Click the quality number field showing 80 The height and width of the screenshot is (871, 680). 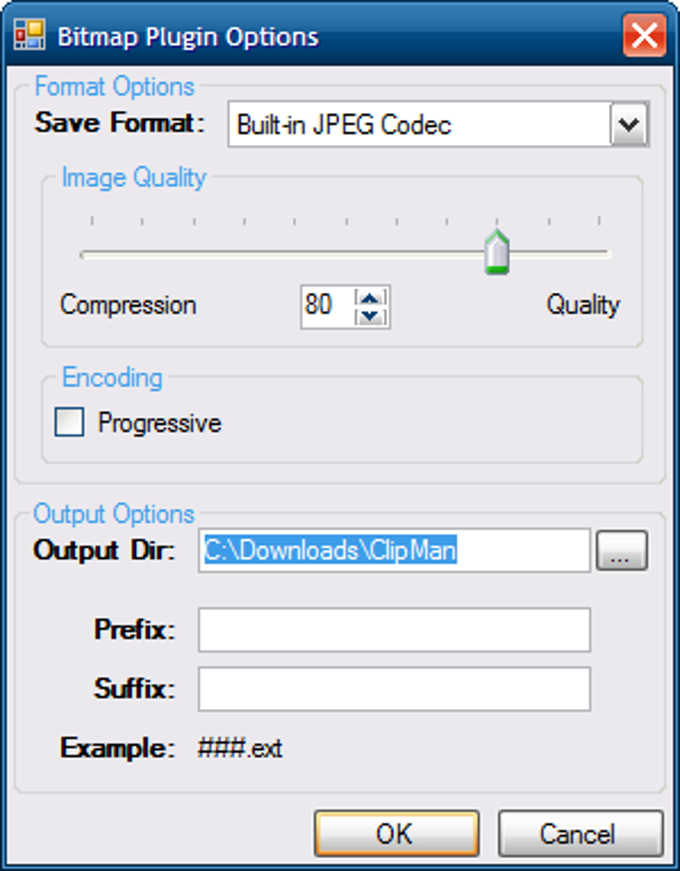tap(326, 306)
